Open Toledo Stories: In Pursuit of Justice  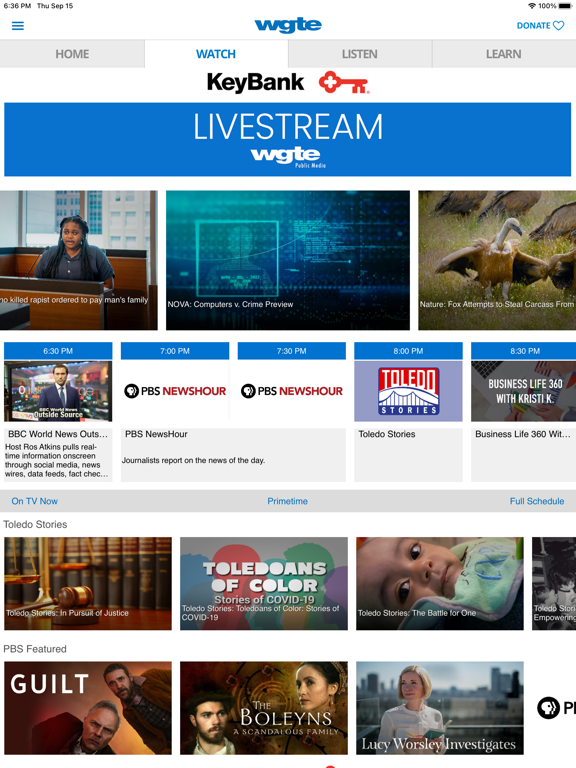pos(88,583)
